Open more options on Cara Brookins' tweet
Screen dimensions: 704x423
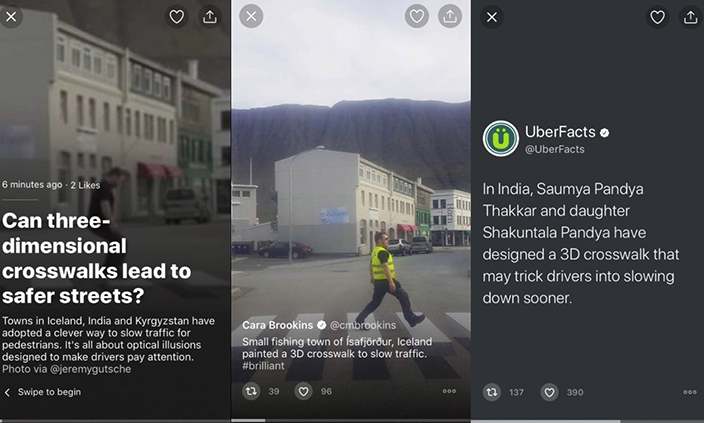click(x=449, y=391)
